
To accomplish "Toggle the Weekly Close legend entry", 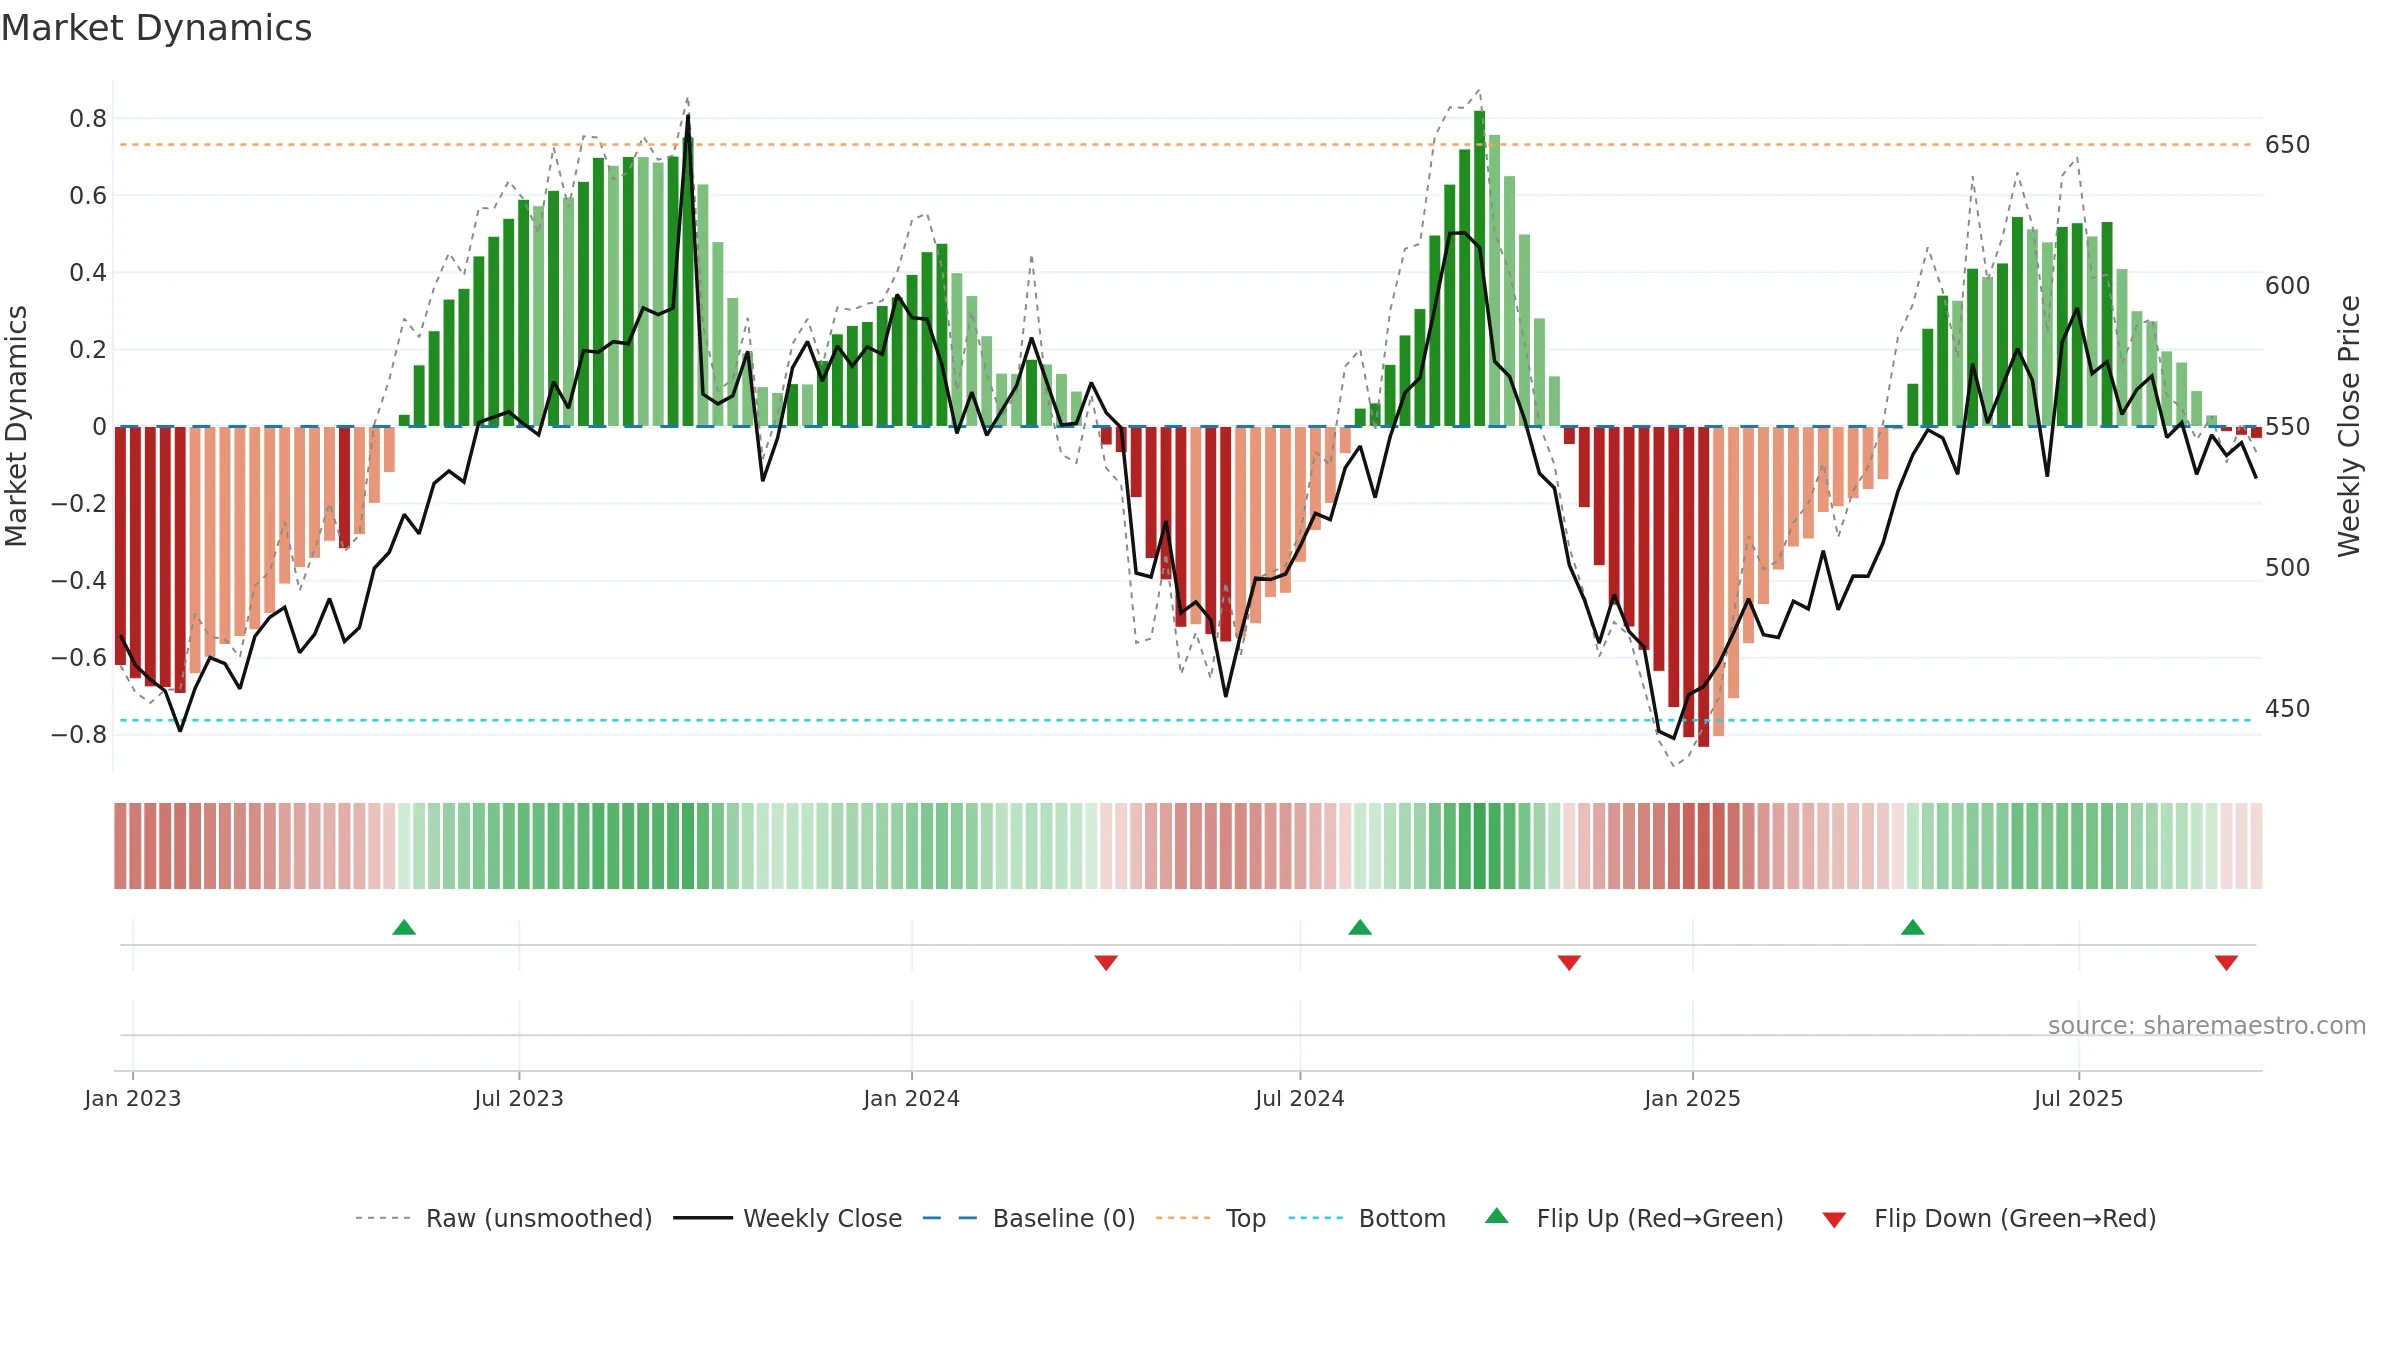I will coord(788,1218).
